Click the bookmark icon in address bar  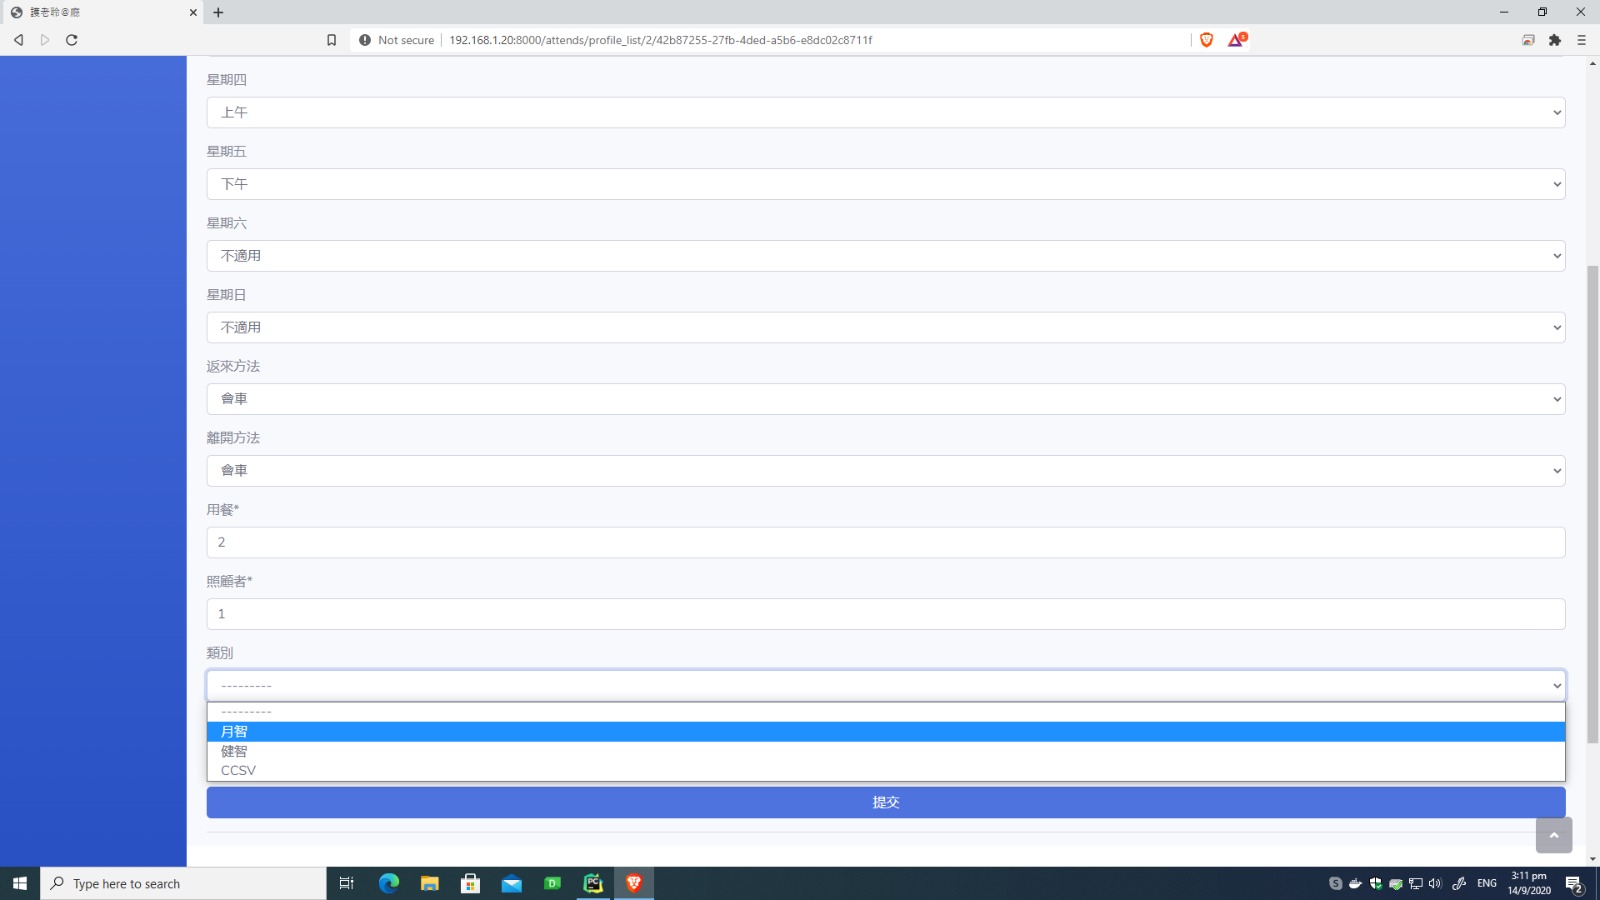tap(332, 40)
